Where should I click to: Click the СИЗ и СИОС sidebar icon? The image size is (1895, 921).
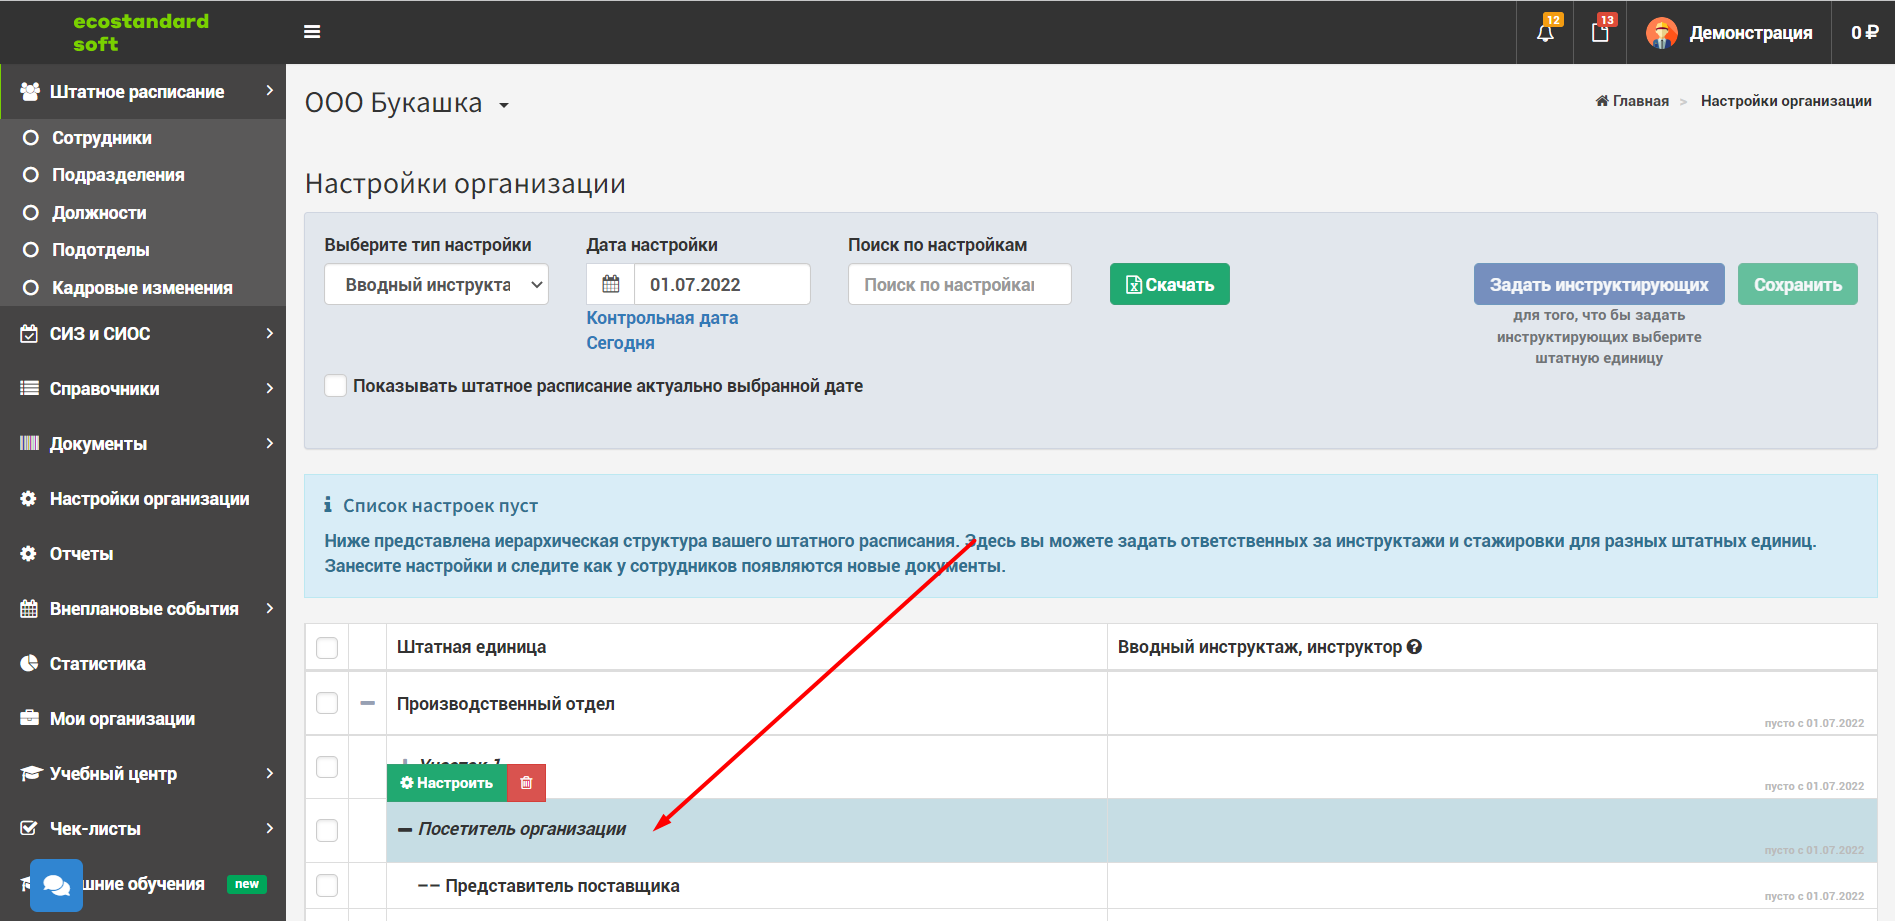(29, 334)
